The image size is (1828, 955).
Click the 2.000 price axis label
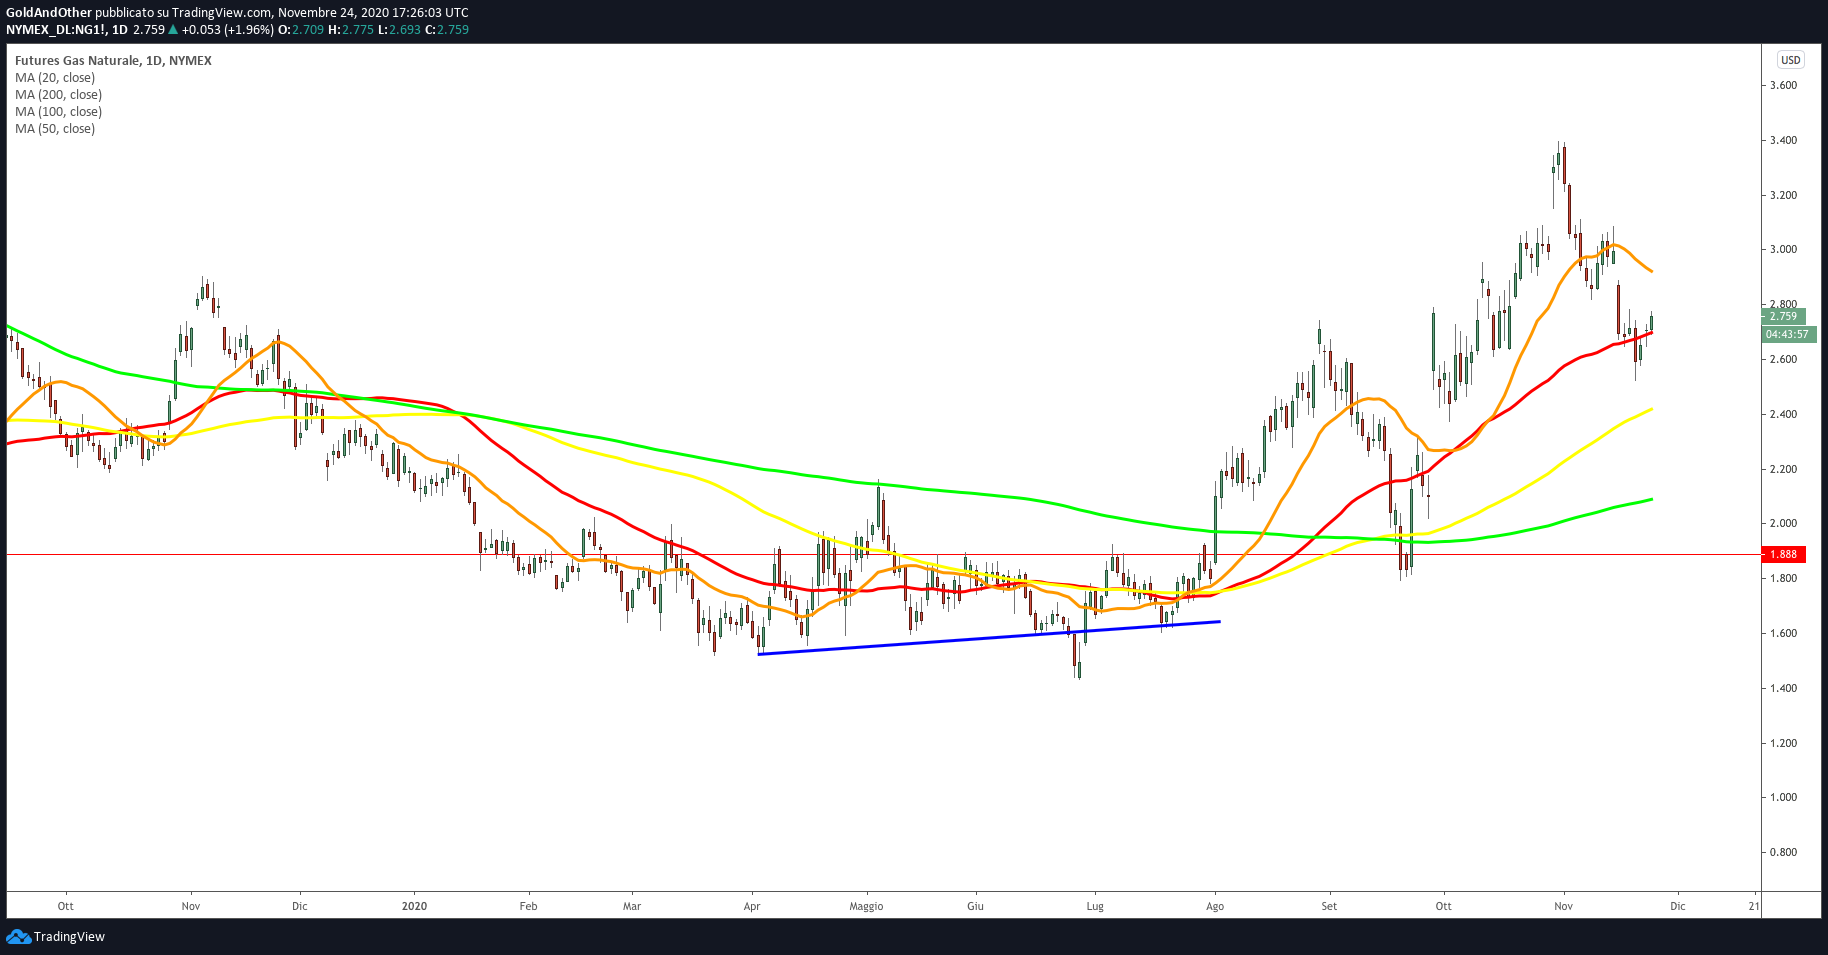click(x=1783, y=524)
